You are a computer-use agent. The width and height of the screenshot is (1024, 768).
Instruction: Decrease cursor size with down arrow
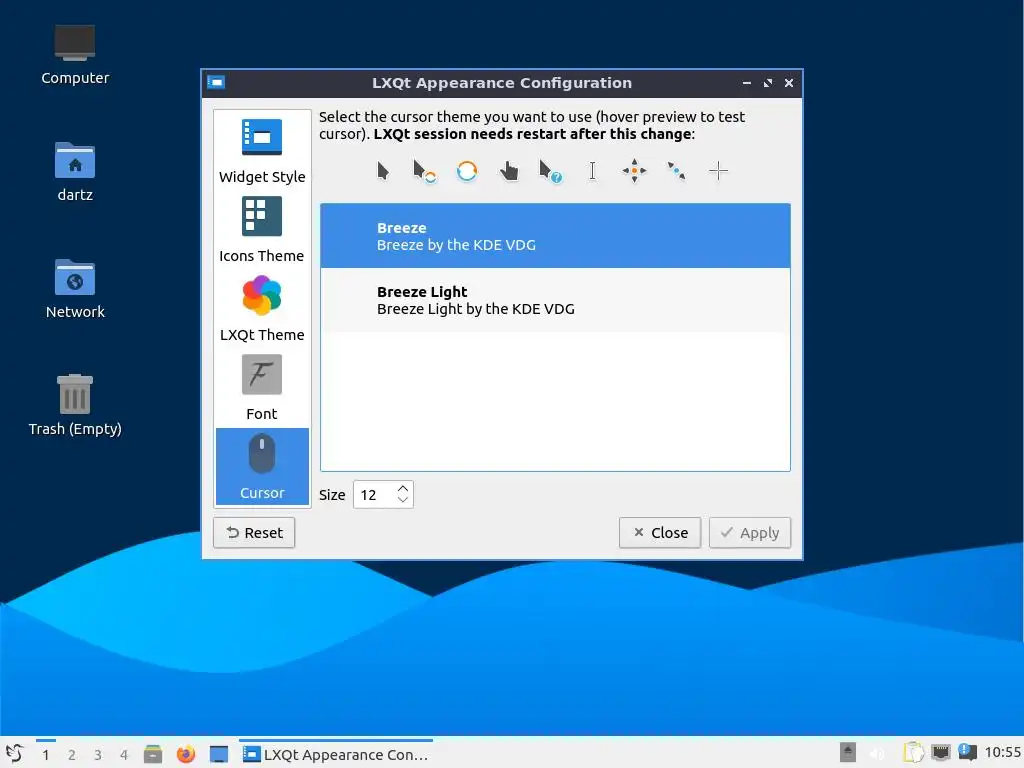403,500
